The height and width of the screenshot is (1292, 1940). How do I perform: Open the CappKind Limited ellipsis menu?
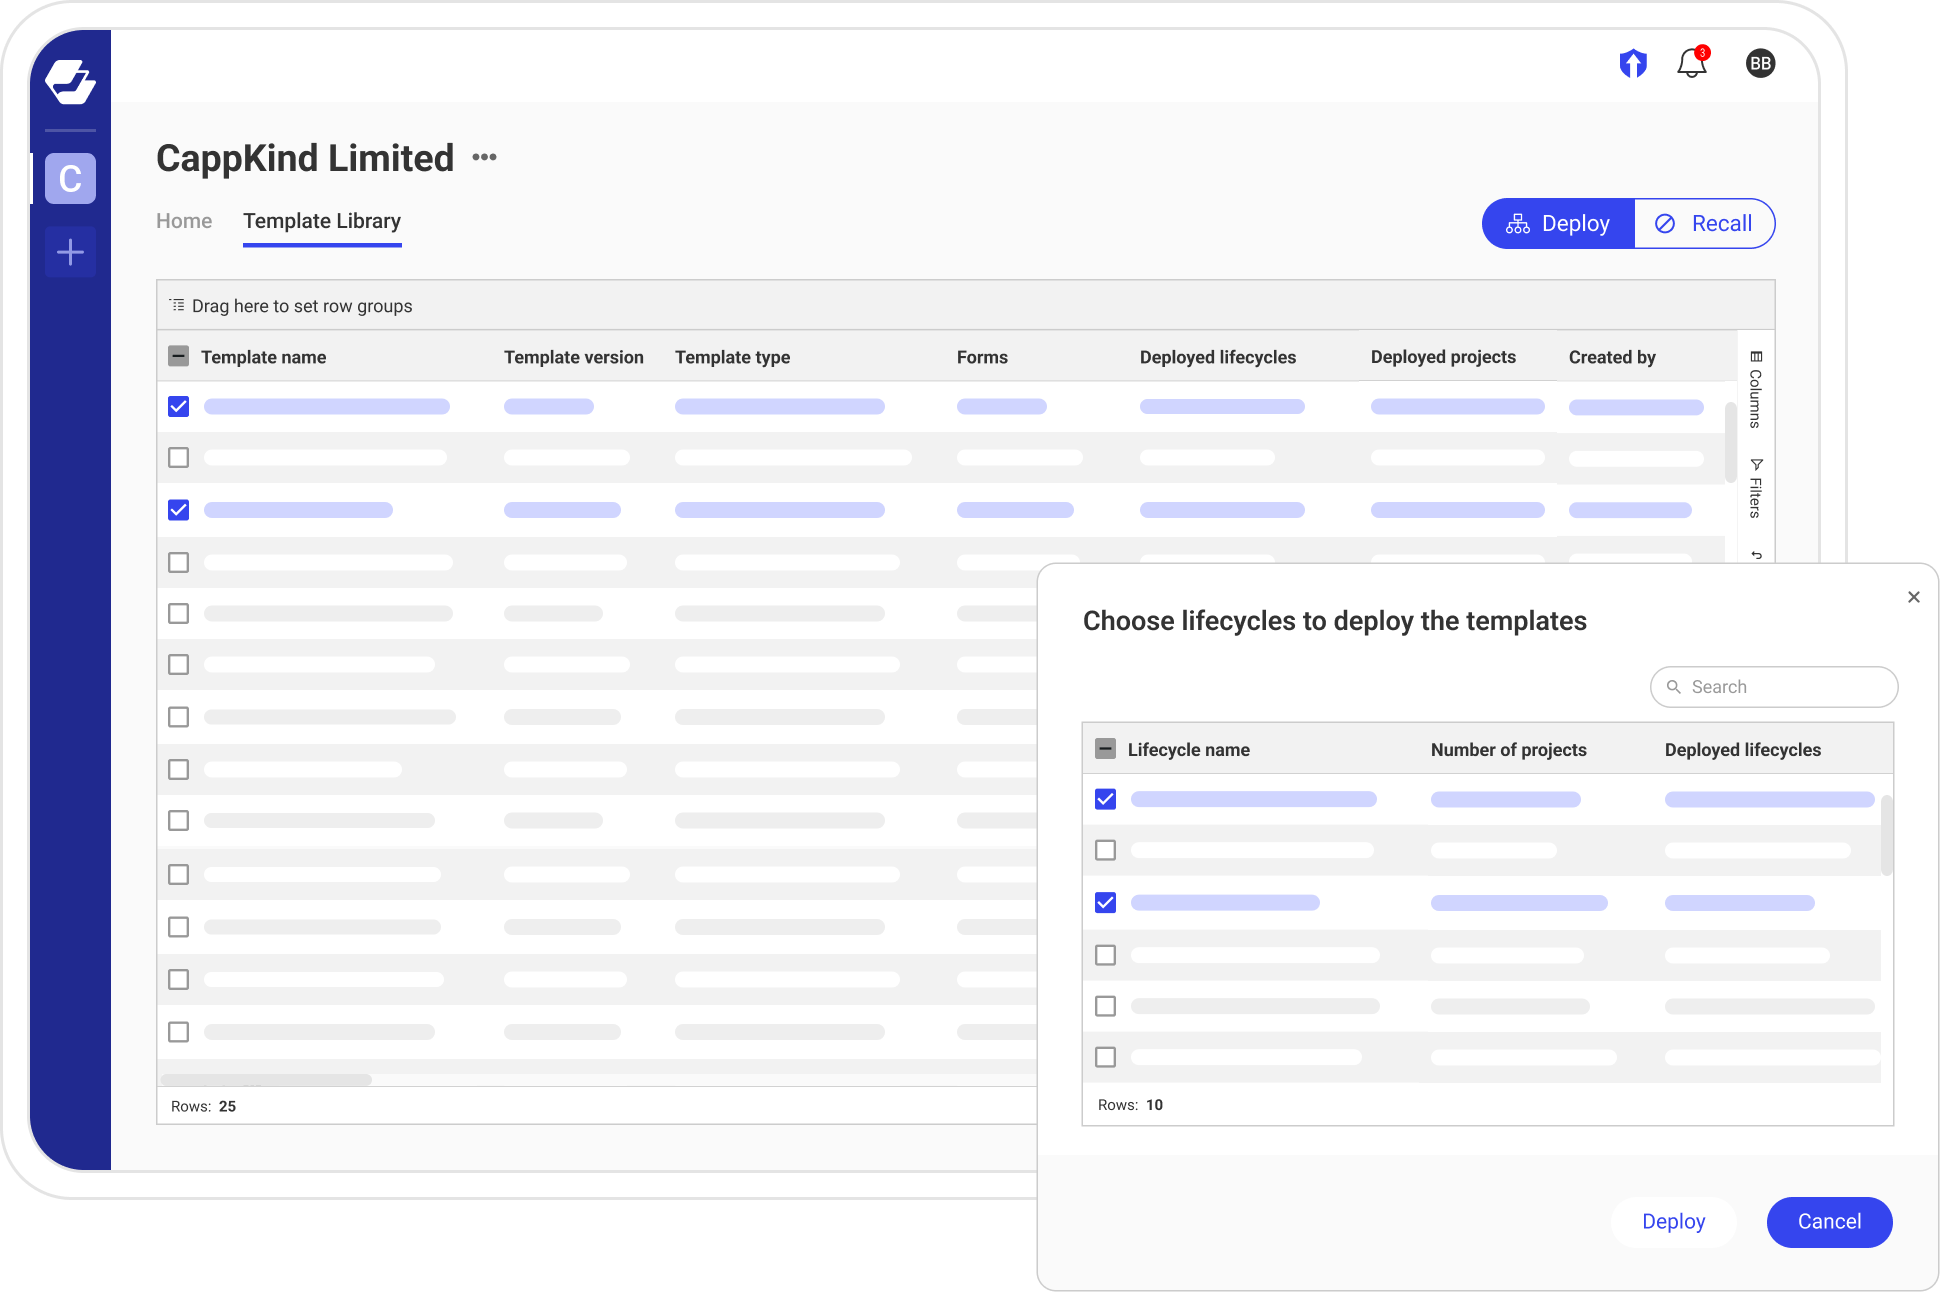pyautogui.click(x=485, y=157)
